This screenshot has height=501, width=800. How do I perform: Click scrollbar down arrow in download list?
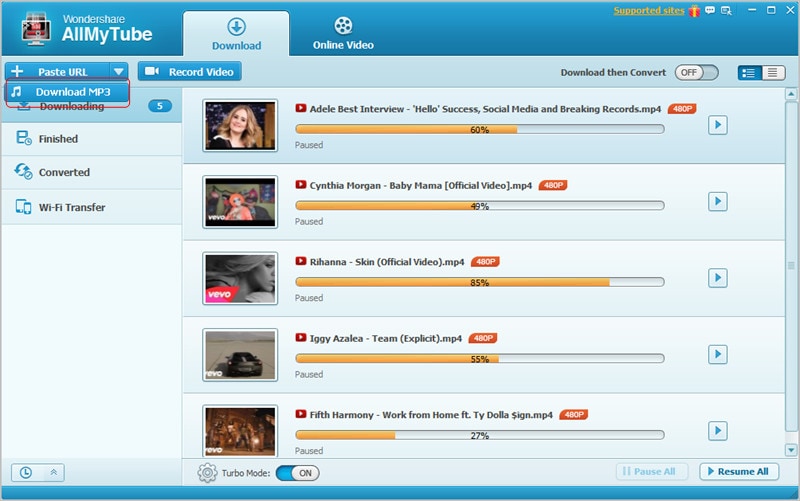coord(791,450)
